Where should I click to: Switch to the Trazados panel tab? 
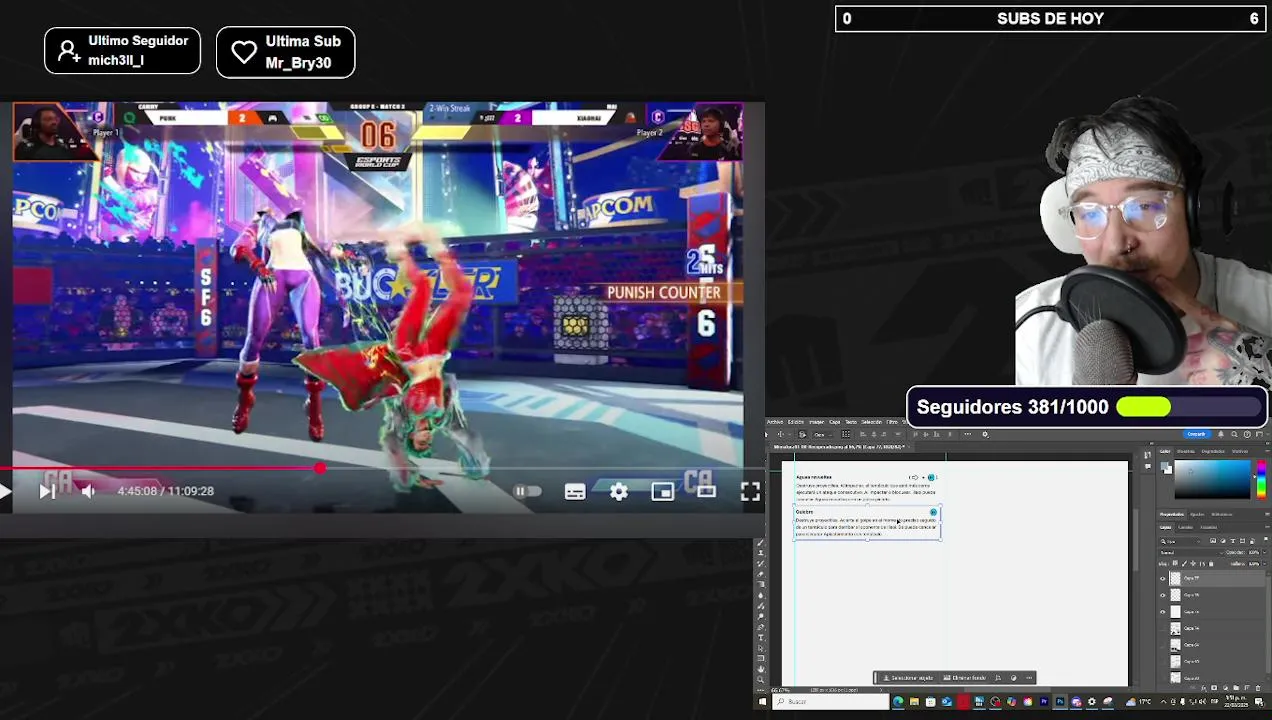[x=1208, y=527]
